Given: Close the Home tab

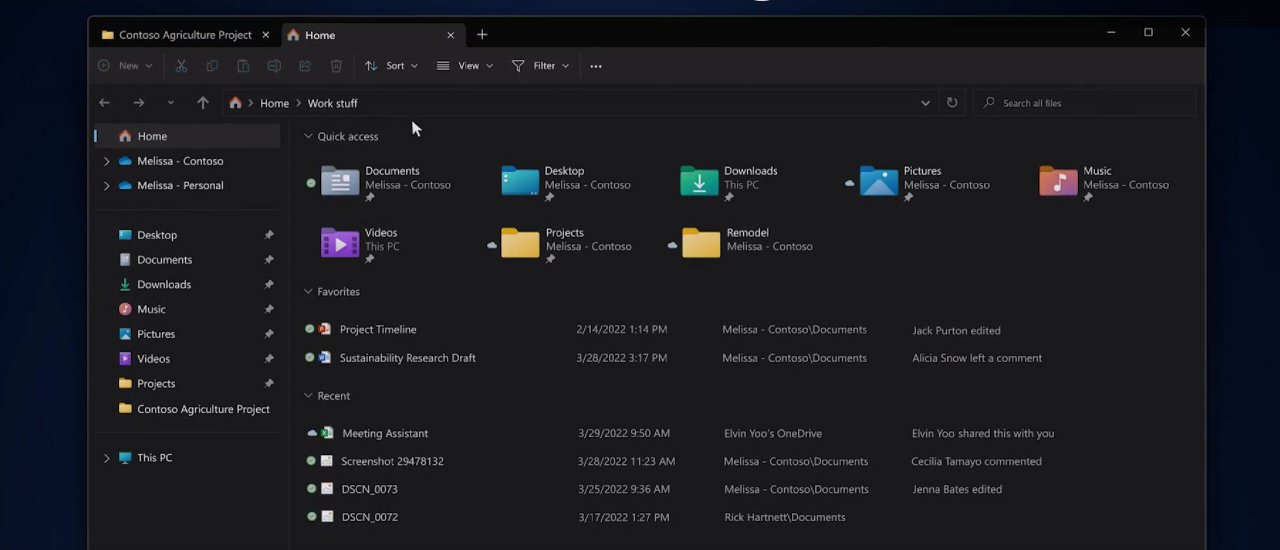Looking at the screenshot, I should 450,35.
